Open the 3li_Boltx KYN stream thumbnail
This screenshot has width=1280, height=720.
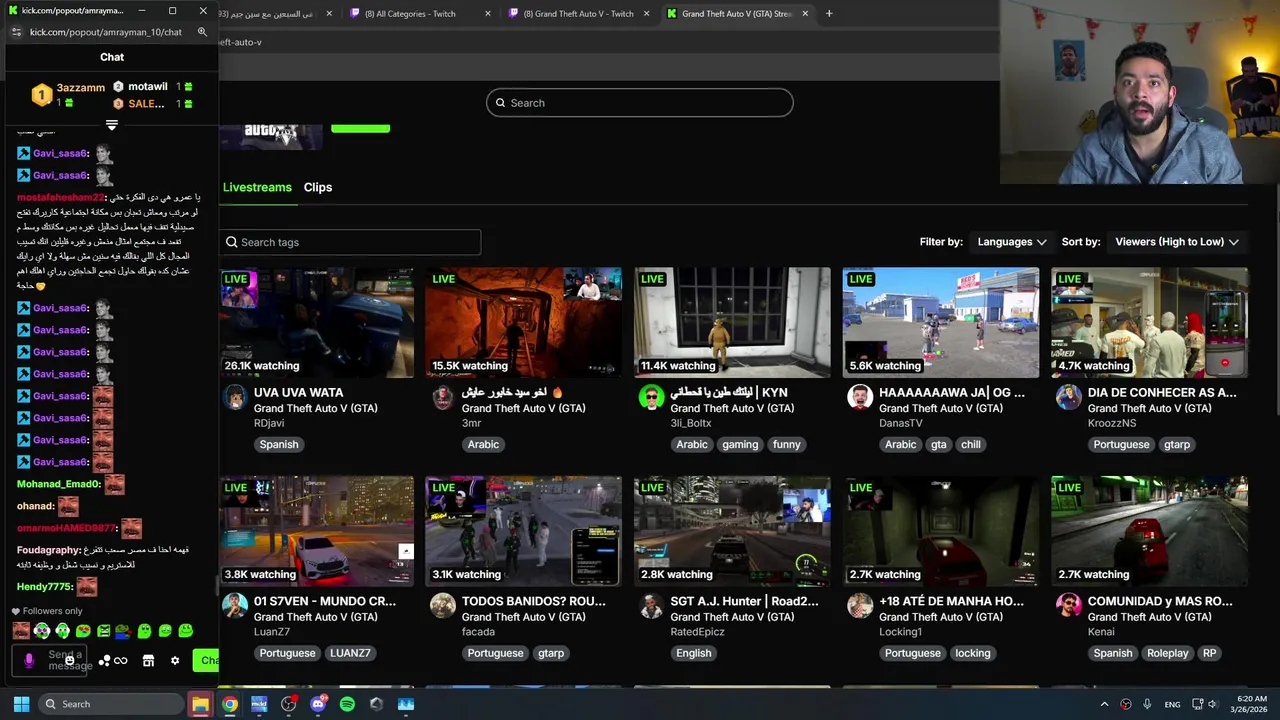pos(732,322)
